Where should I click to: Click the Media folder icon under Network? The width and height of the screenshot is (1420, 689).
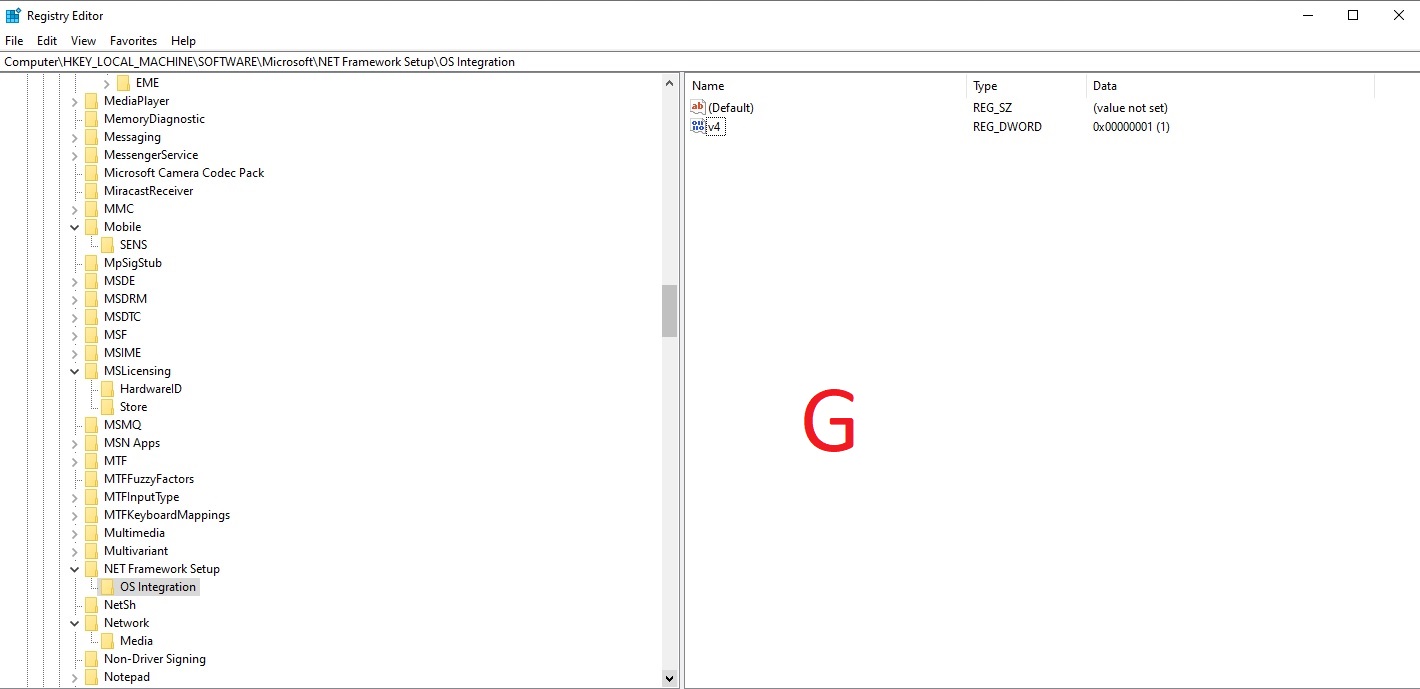coord(108,641)
